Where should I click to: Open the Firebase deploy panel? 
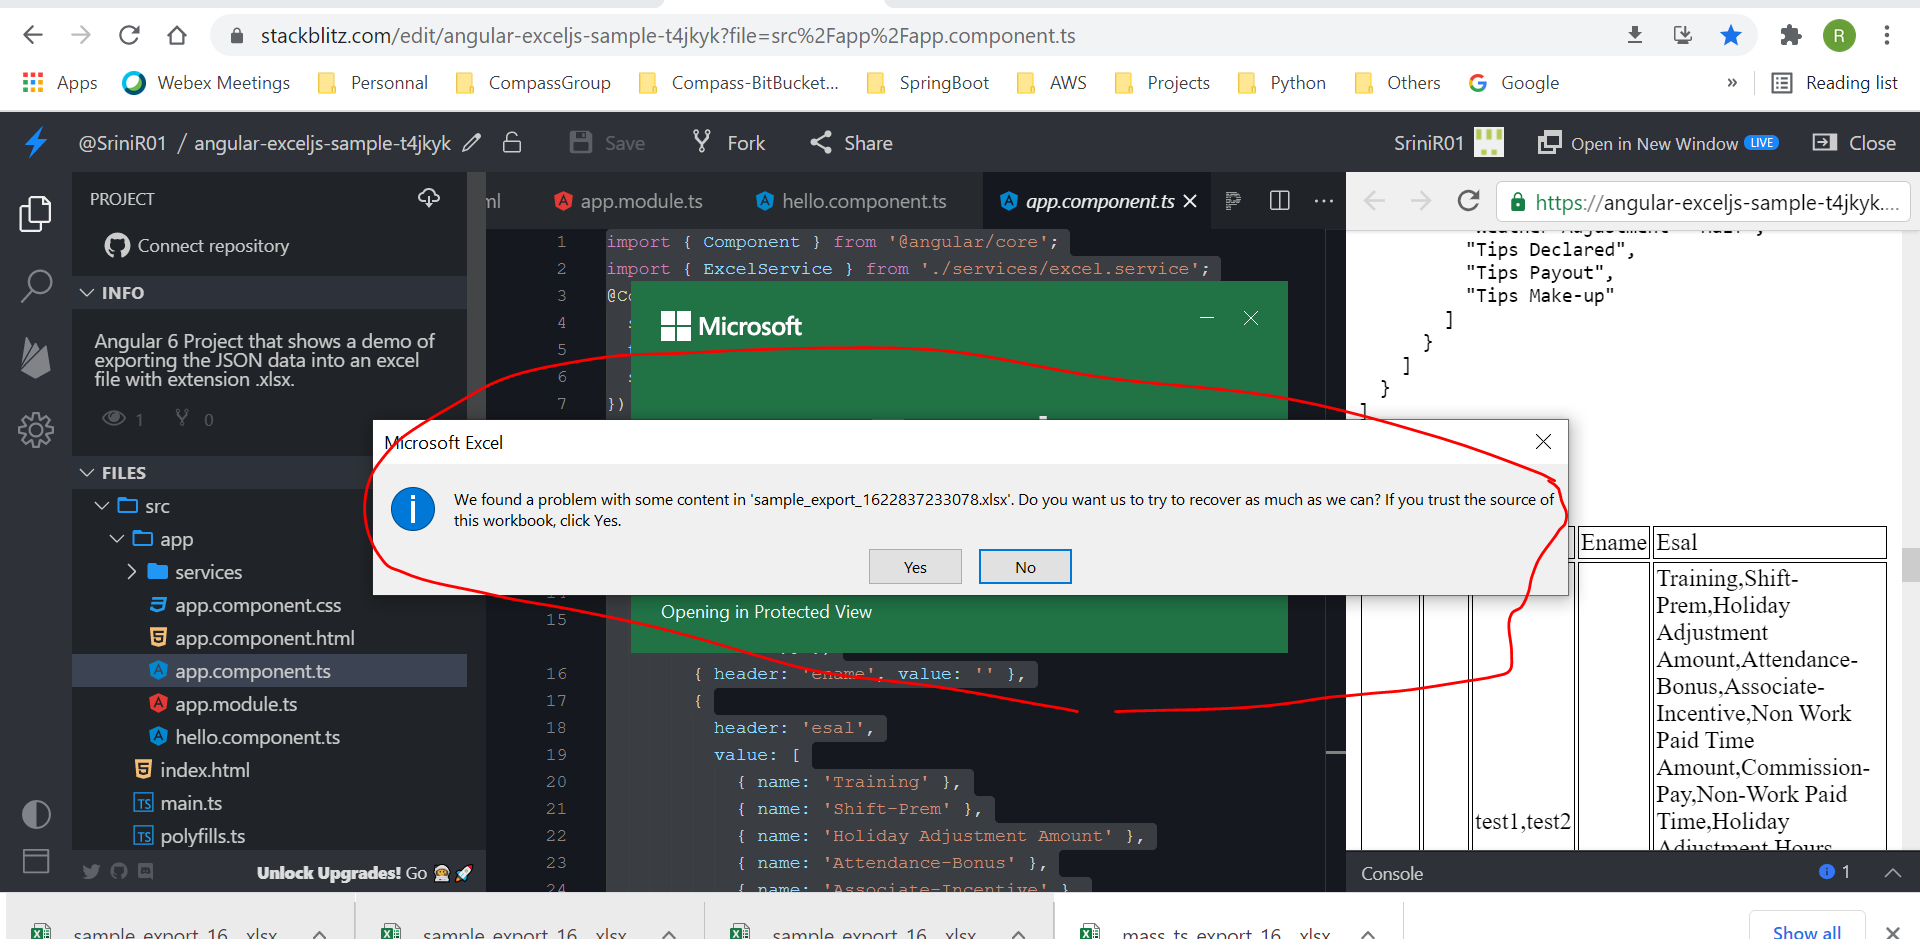coord(36,358)
